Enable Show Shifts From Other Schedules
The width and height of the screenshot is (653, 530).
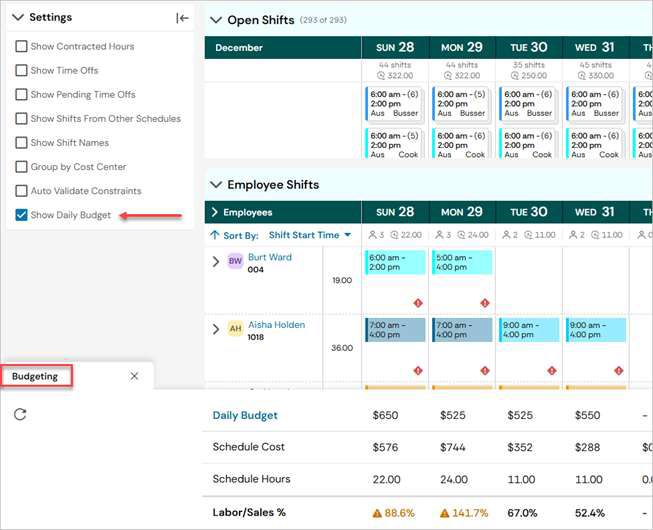point(21,118)
